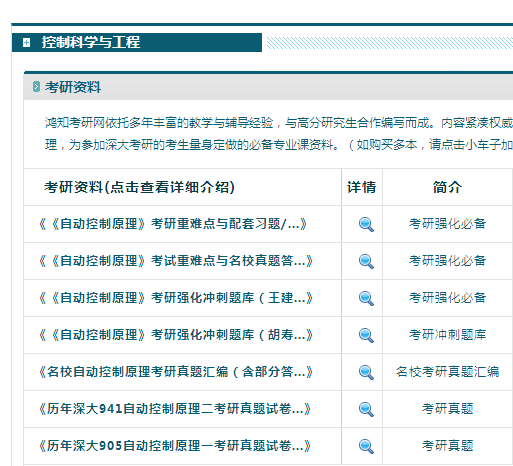Click the 名校考研真题汇编 intro cell
The width and height of the screenshot is (513, 466).
click(x=447, y=372)
